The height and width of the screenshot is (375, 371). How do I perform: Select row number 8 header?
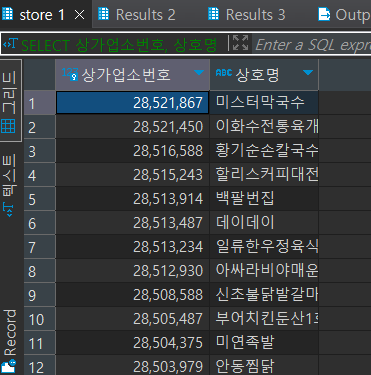pos(39,271)
